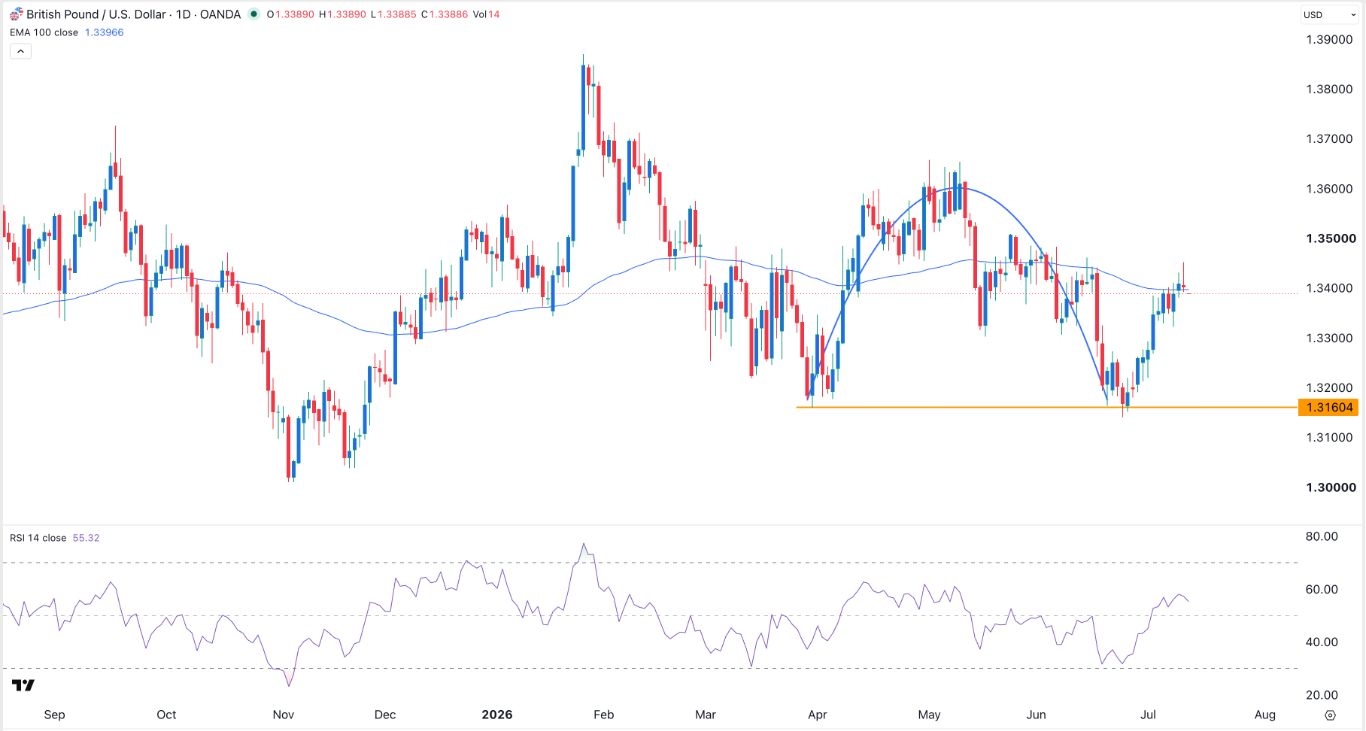Click the Sep label on time axis
1366x731 pixels.
point(55,715)
